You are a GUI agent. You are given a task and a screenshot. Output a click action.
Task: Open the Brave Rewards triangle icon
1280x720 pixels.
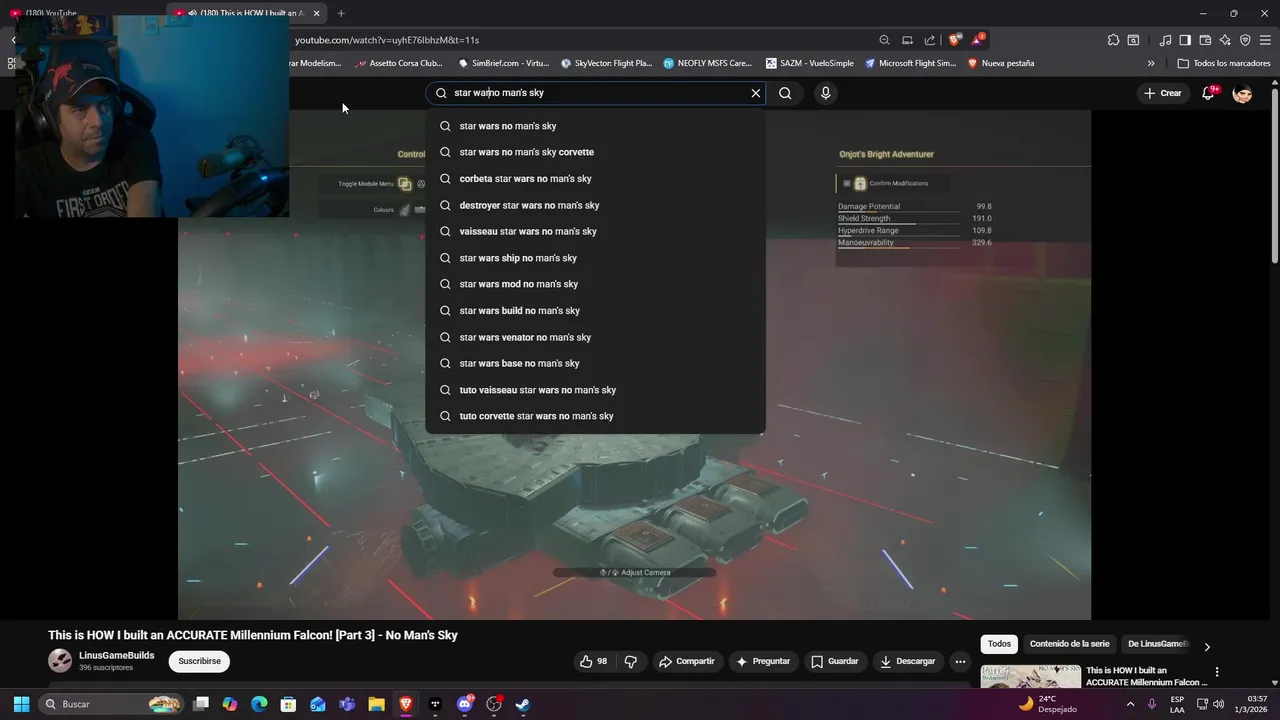click(x=979, y=40)
